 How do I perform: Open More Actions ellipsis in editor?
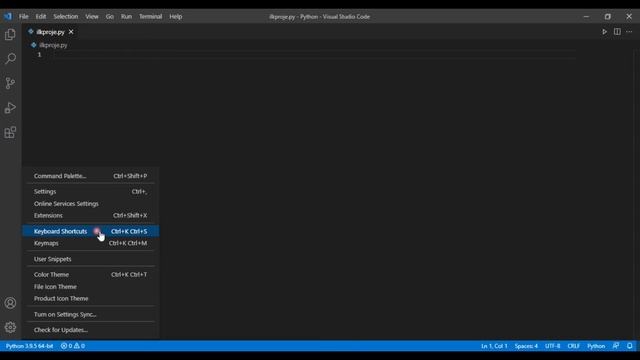(x=629, y=32)
